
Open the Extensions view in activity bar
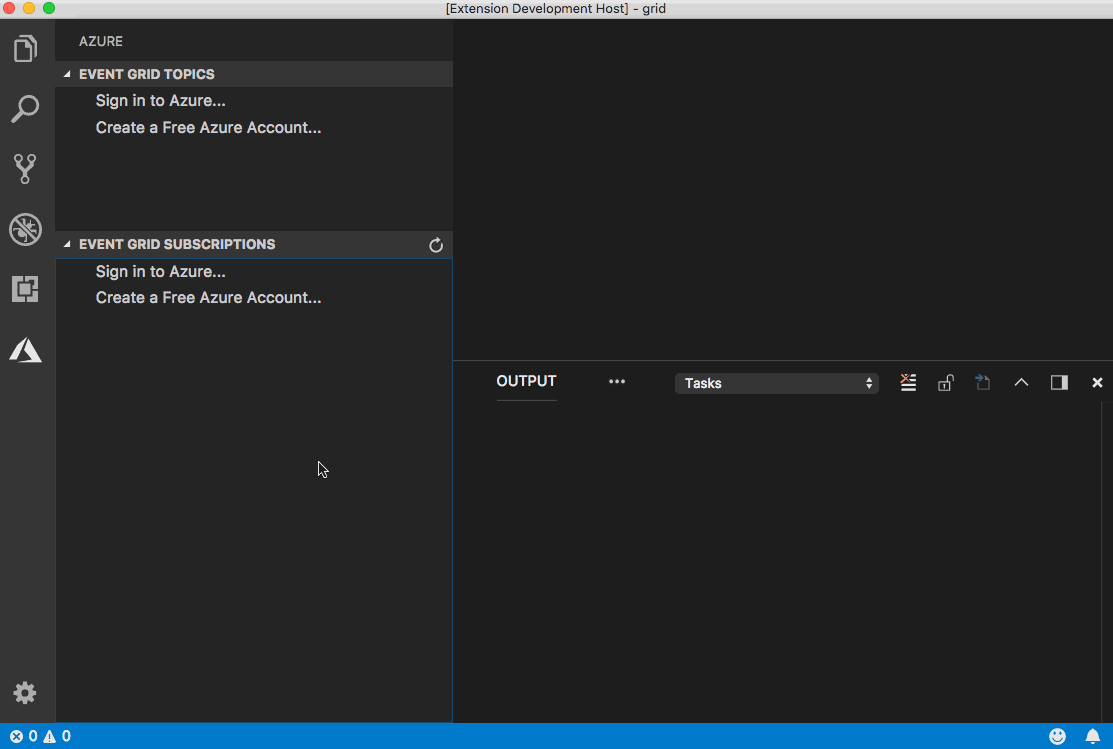26,289
